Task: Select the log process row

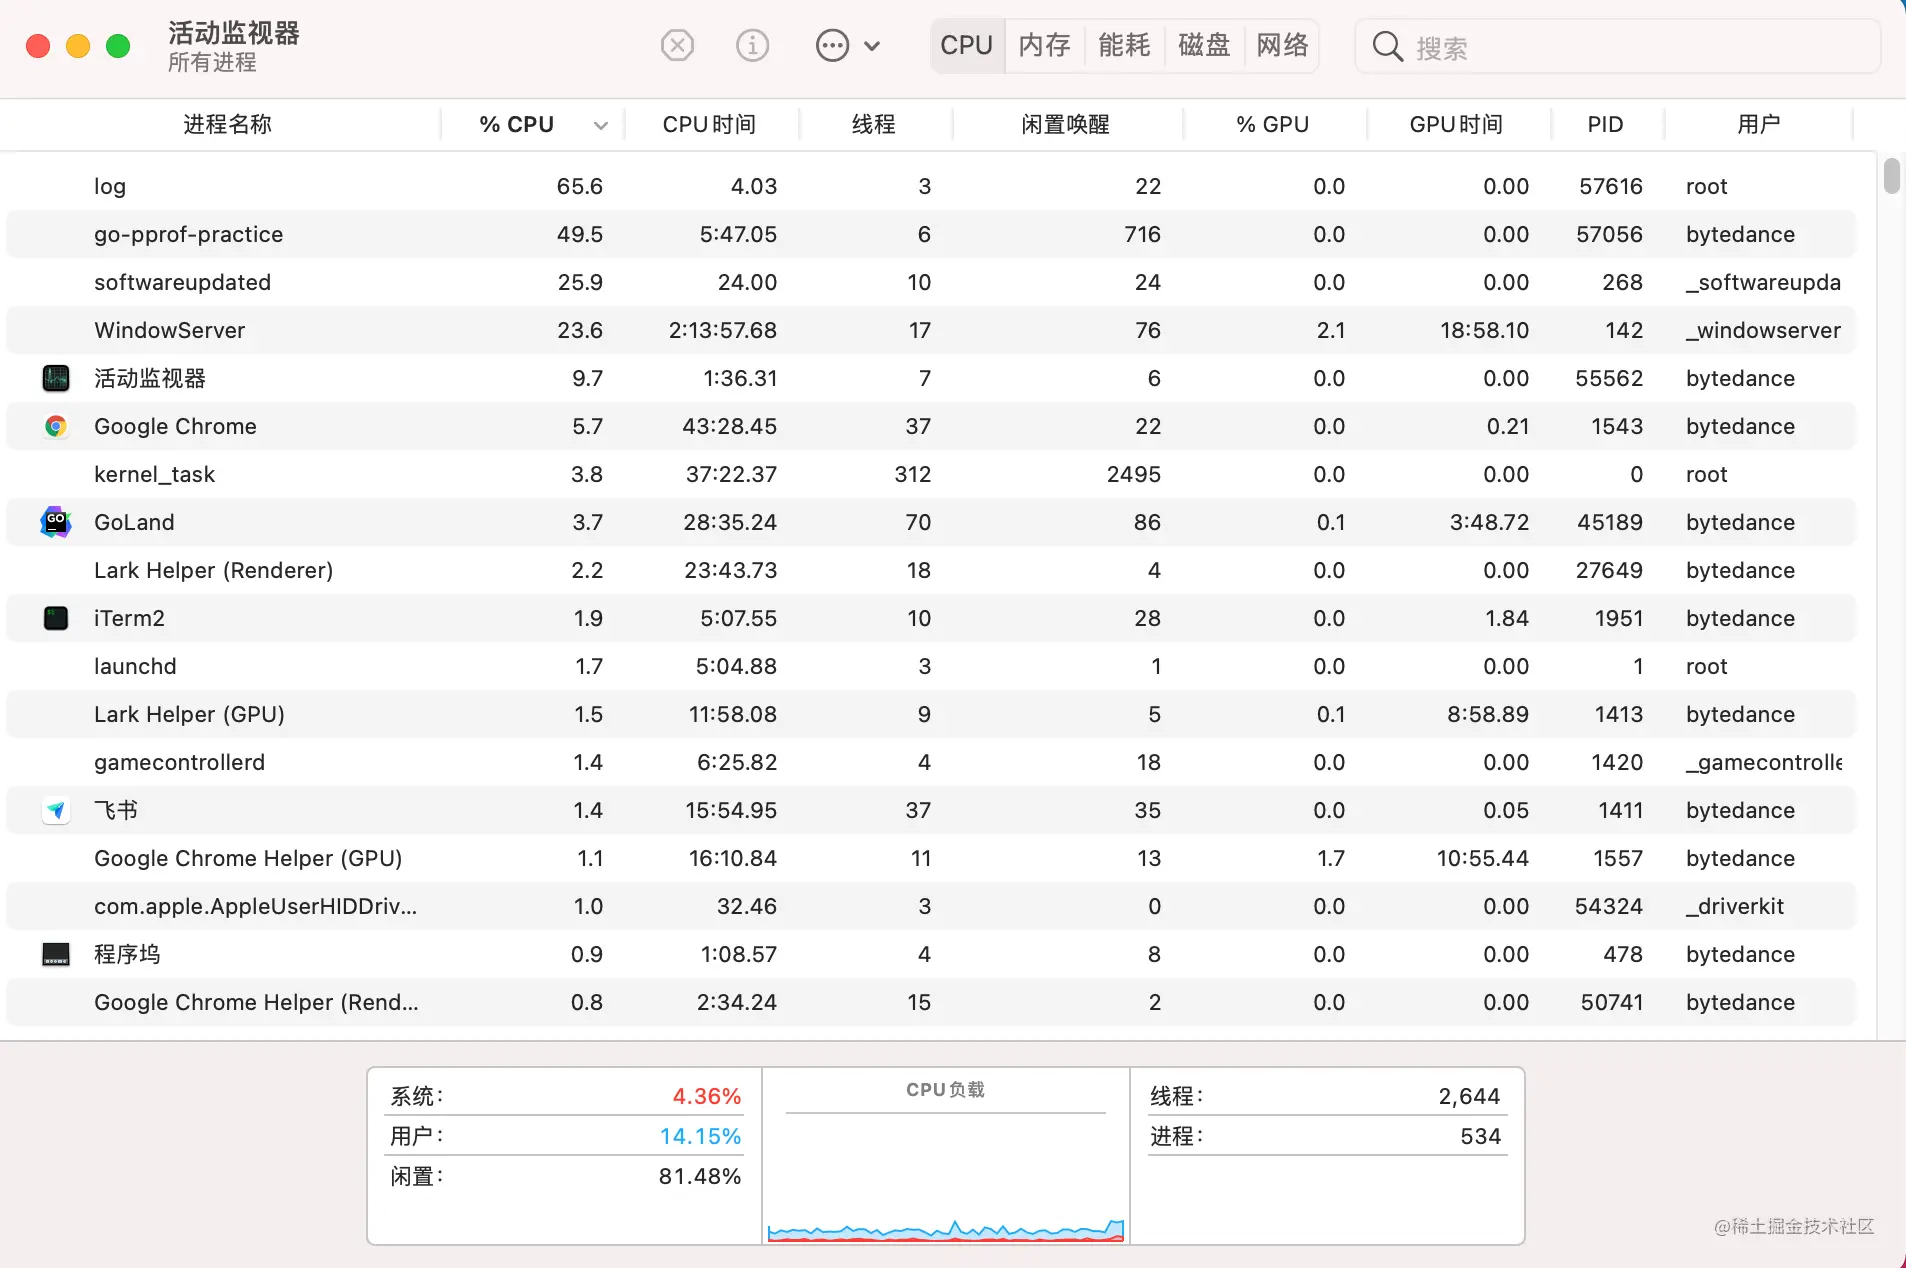Action: [931, 186]
